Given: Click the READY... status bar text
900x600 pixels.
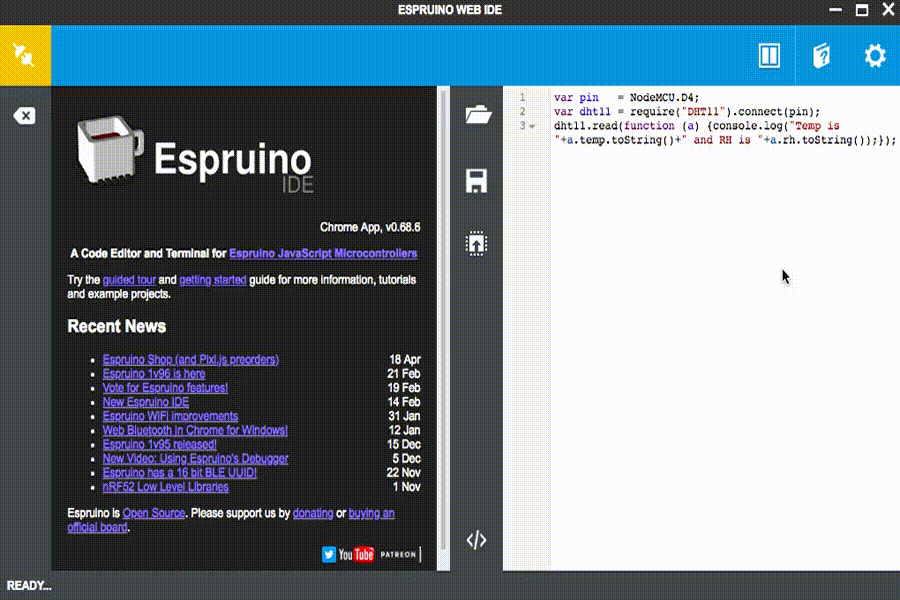Looking at the screenshot, I should pos(29,586).
